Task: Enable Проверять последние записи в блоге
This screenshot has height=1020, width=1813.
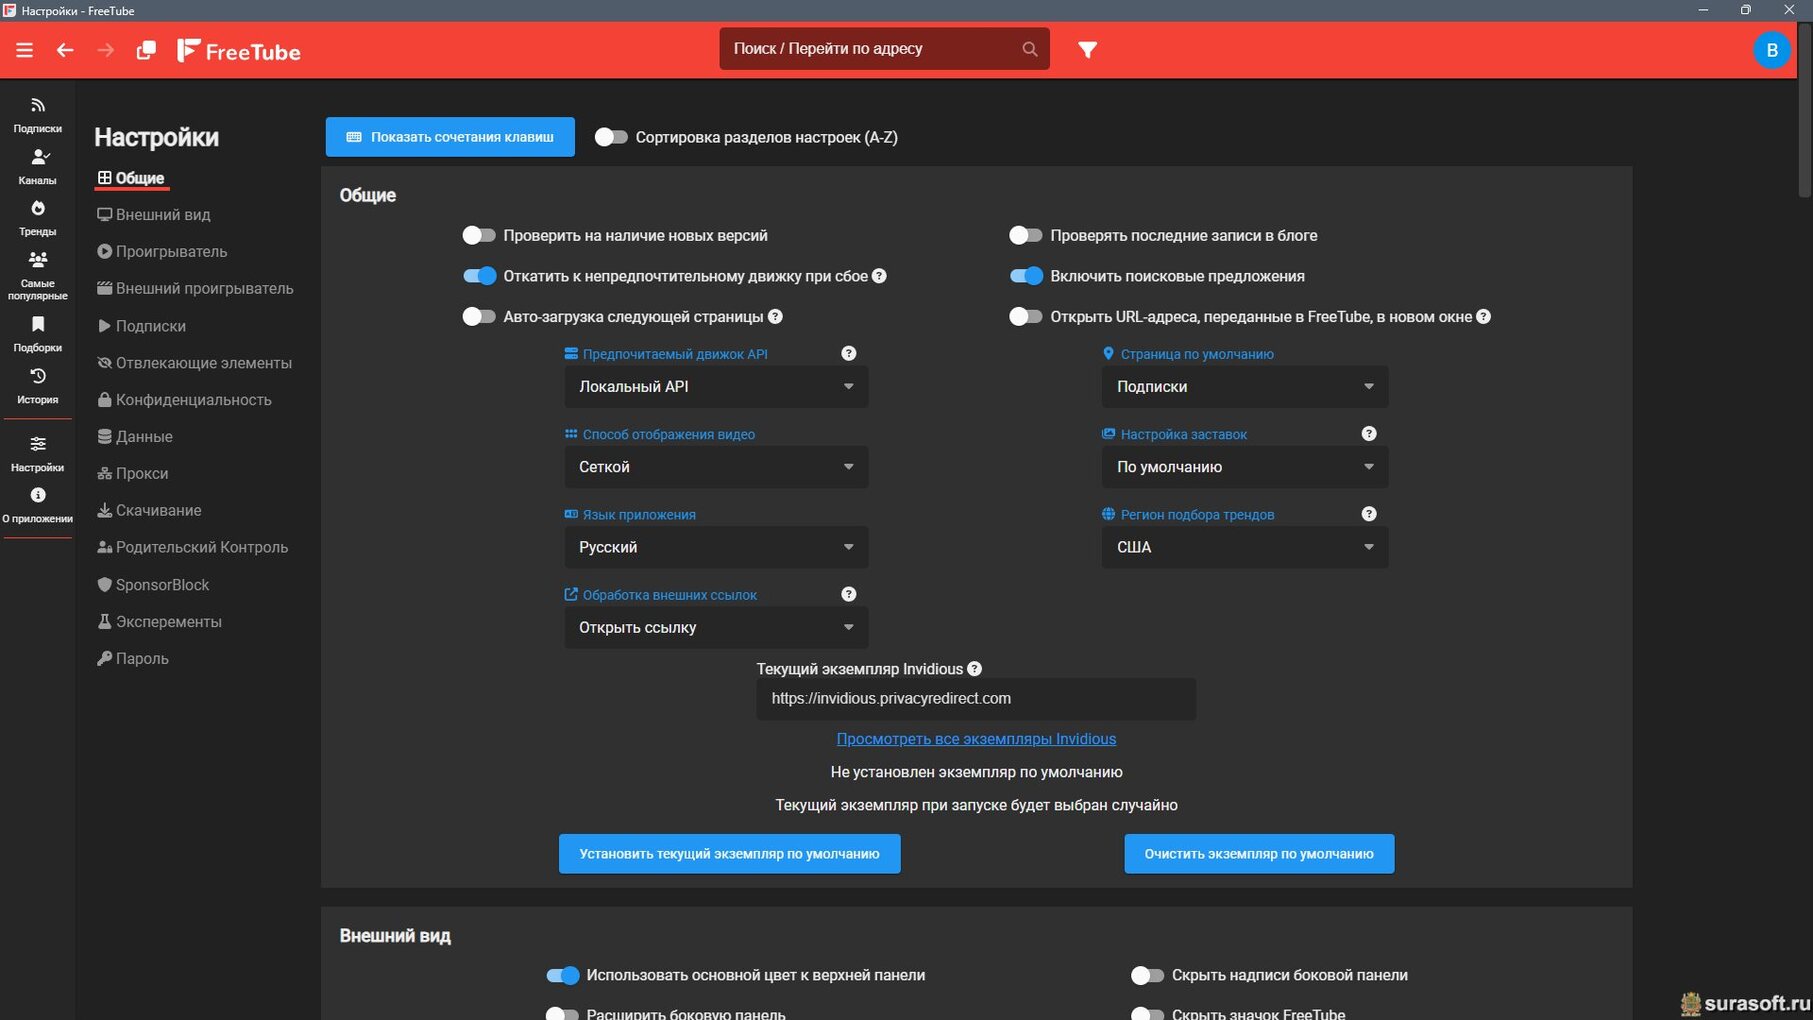Action: 1026,235
